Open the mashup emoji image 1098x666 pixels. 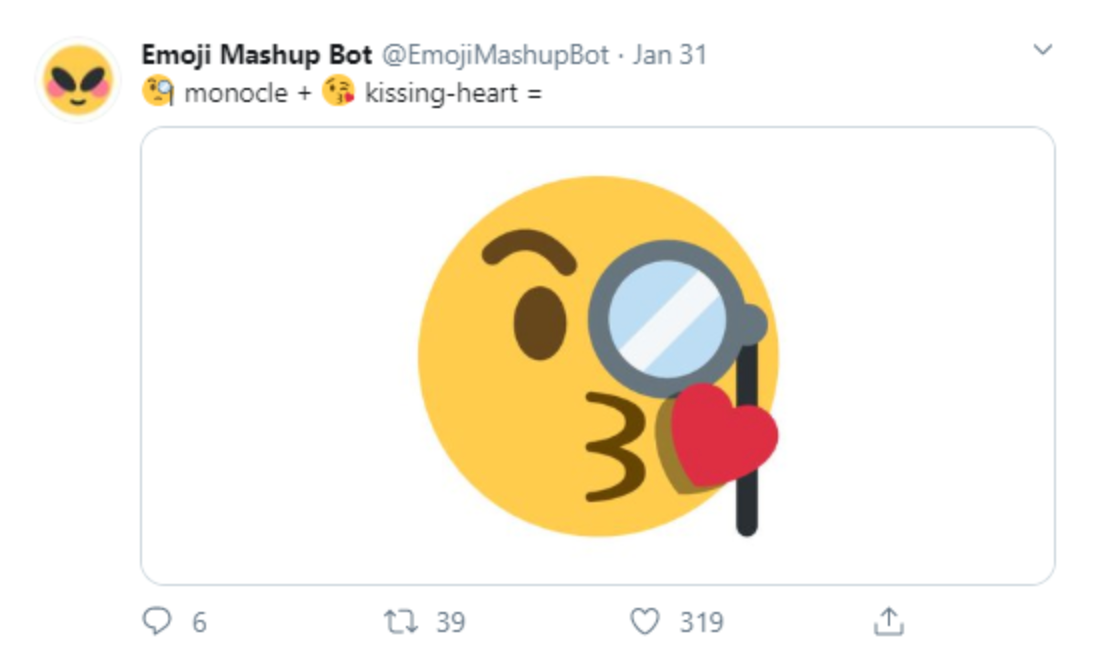tap(597, 356)
